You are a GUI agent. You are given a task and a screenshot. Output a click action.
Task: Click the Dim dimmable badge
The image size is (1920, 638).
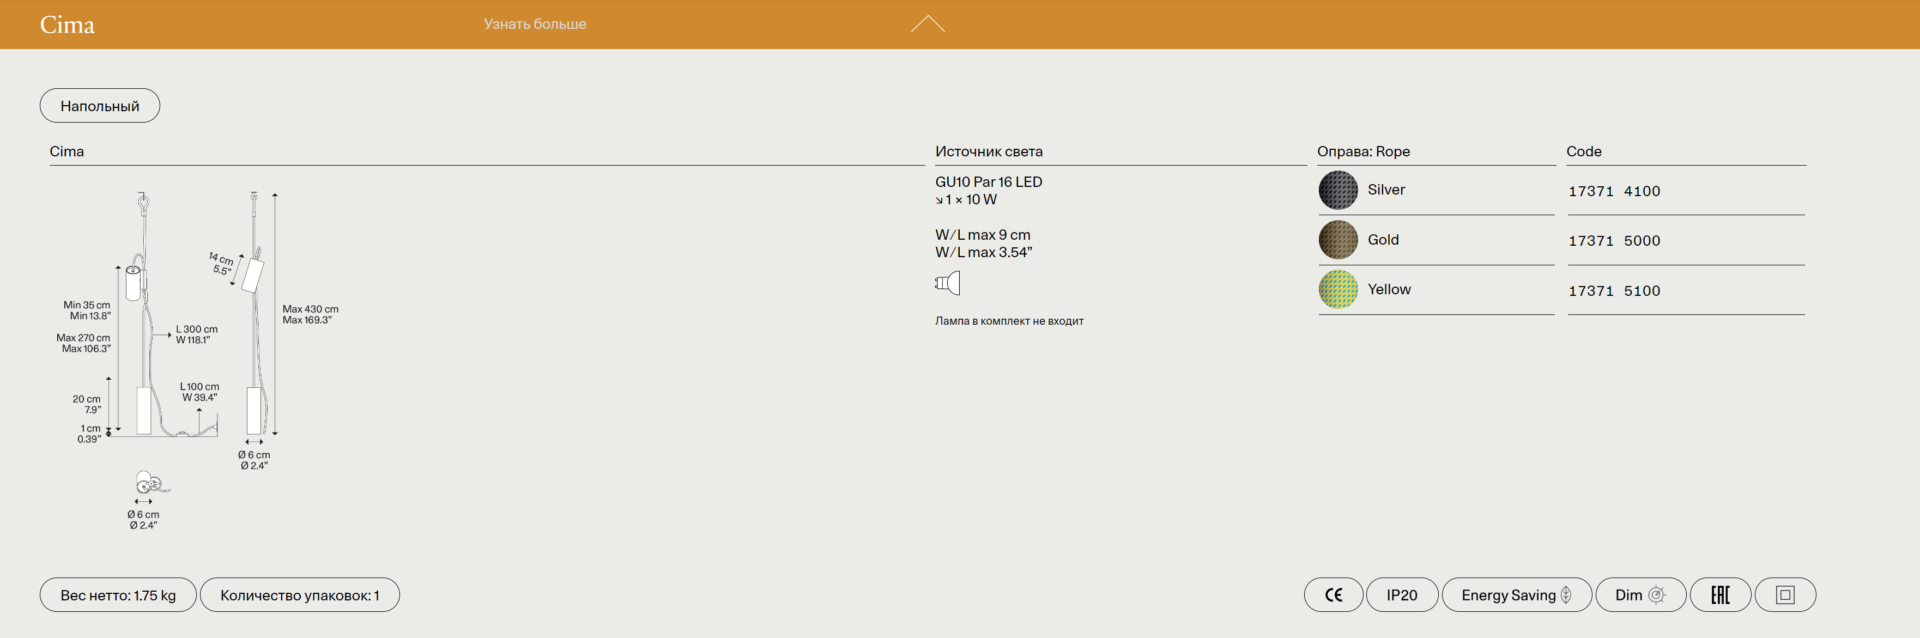click(1640, 595)
